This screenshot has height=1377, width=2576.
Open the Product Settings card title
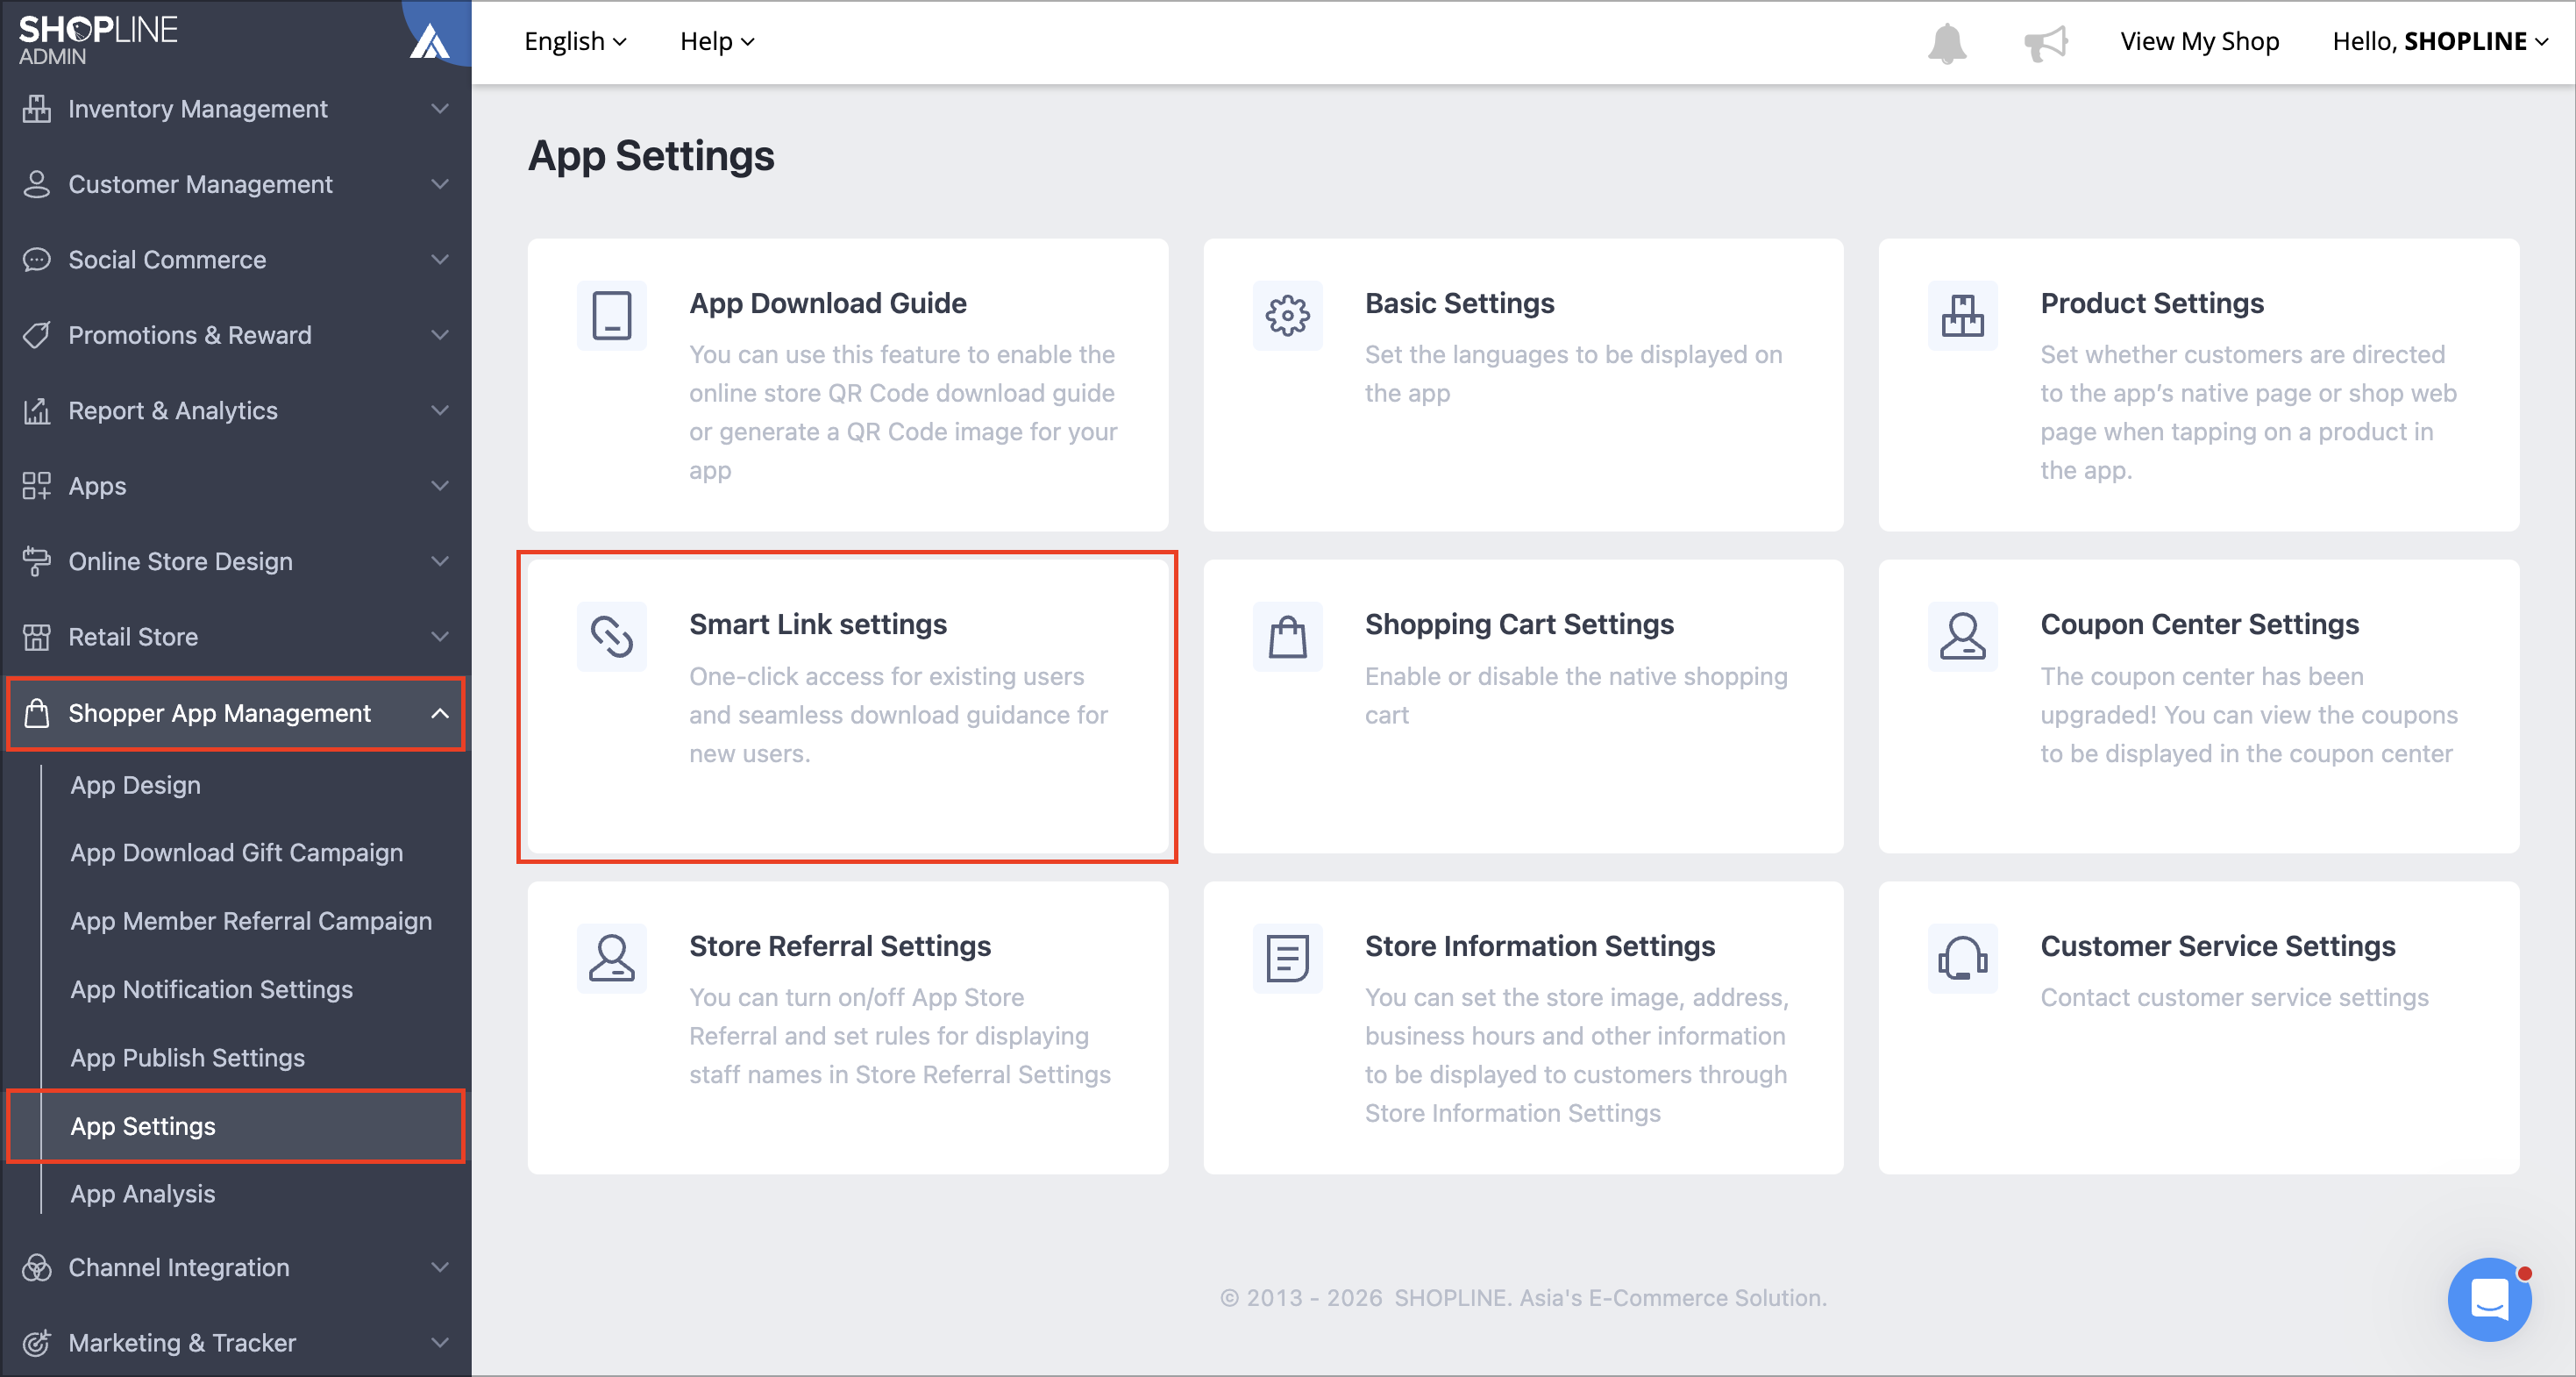click(x=2151, y=303)
